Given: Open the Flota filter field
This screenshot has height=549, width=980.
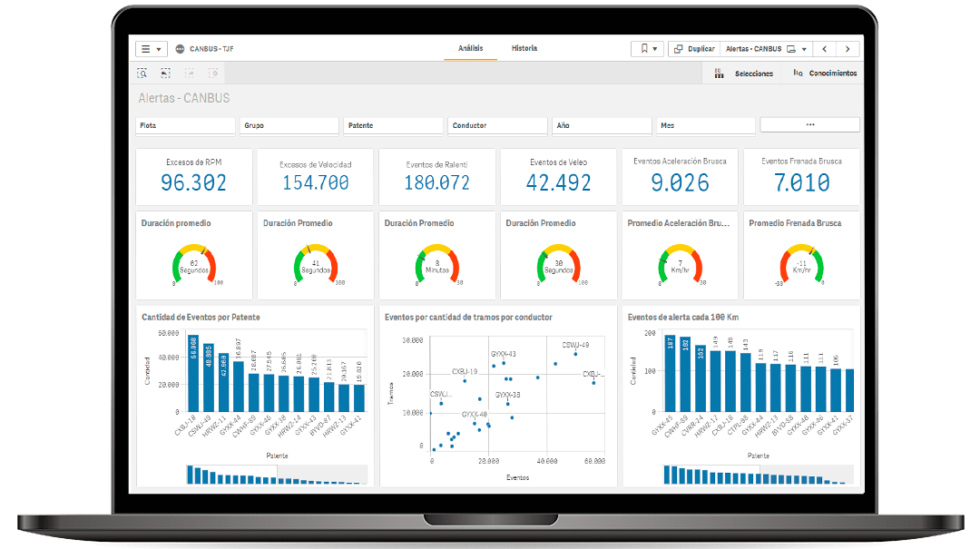Looking at the screenshot, I should point(186,125).
